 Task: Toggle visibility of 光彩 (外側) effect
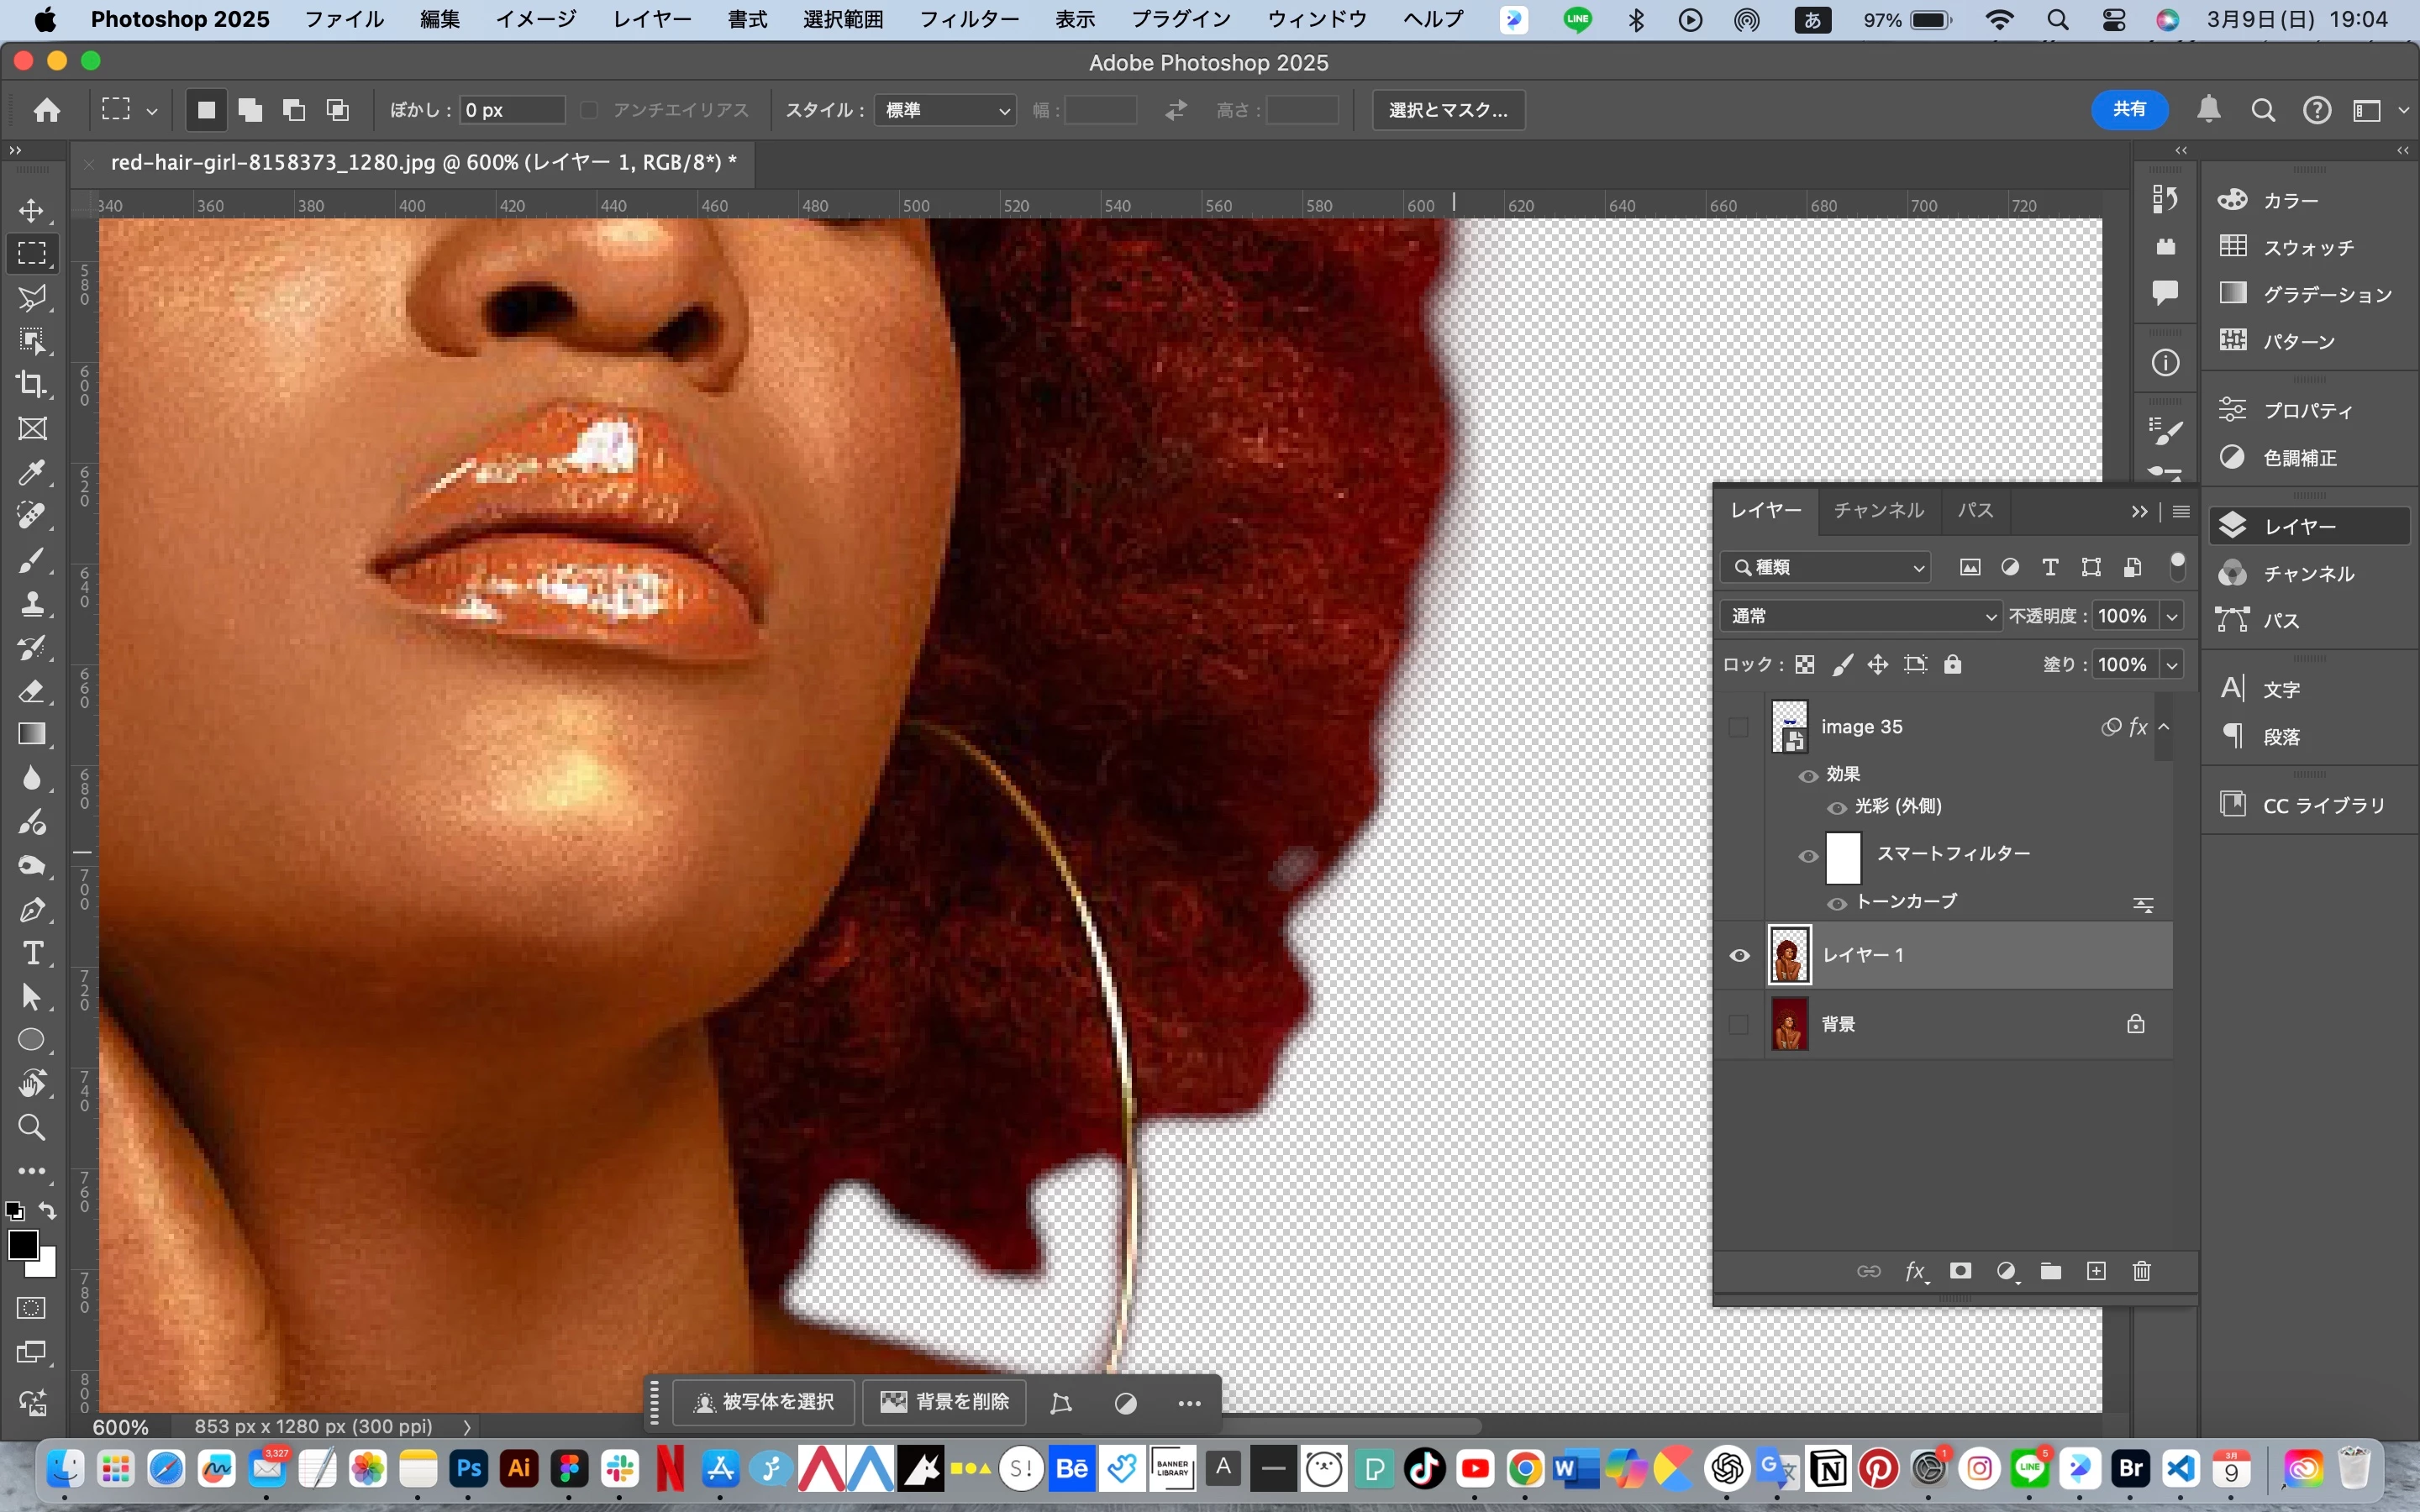pyautogui.click(x=1836, y=807)
